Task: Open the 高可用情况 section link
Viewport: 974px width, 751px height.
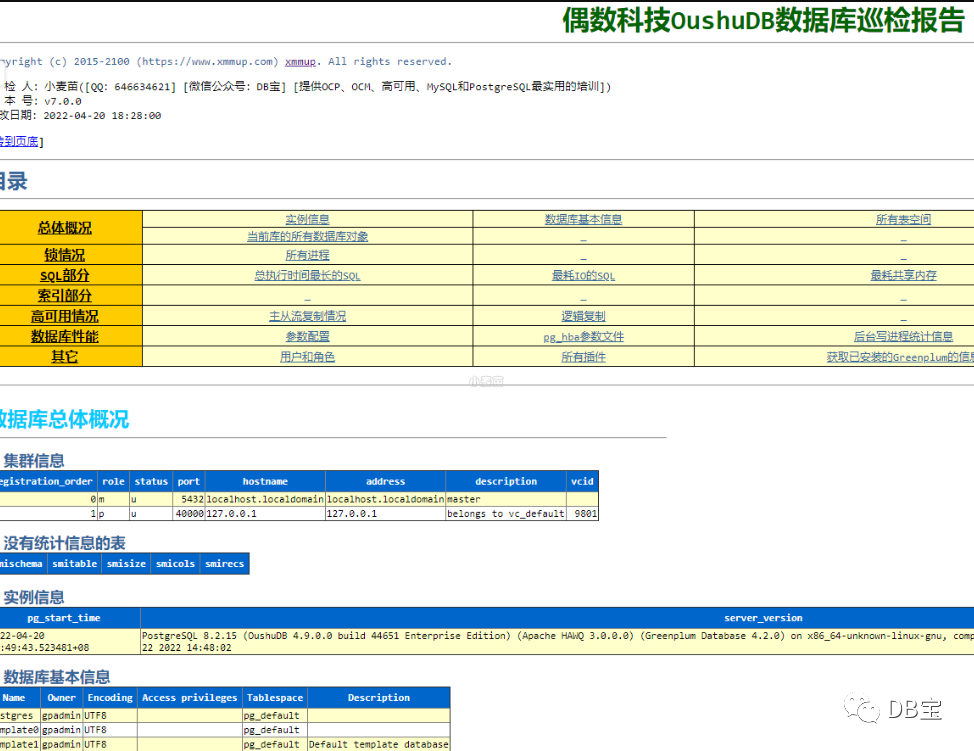Action: tap(65, 316)
